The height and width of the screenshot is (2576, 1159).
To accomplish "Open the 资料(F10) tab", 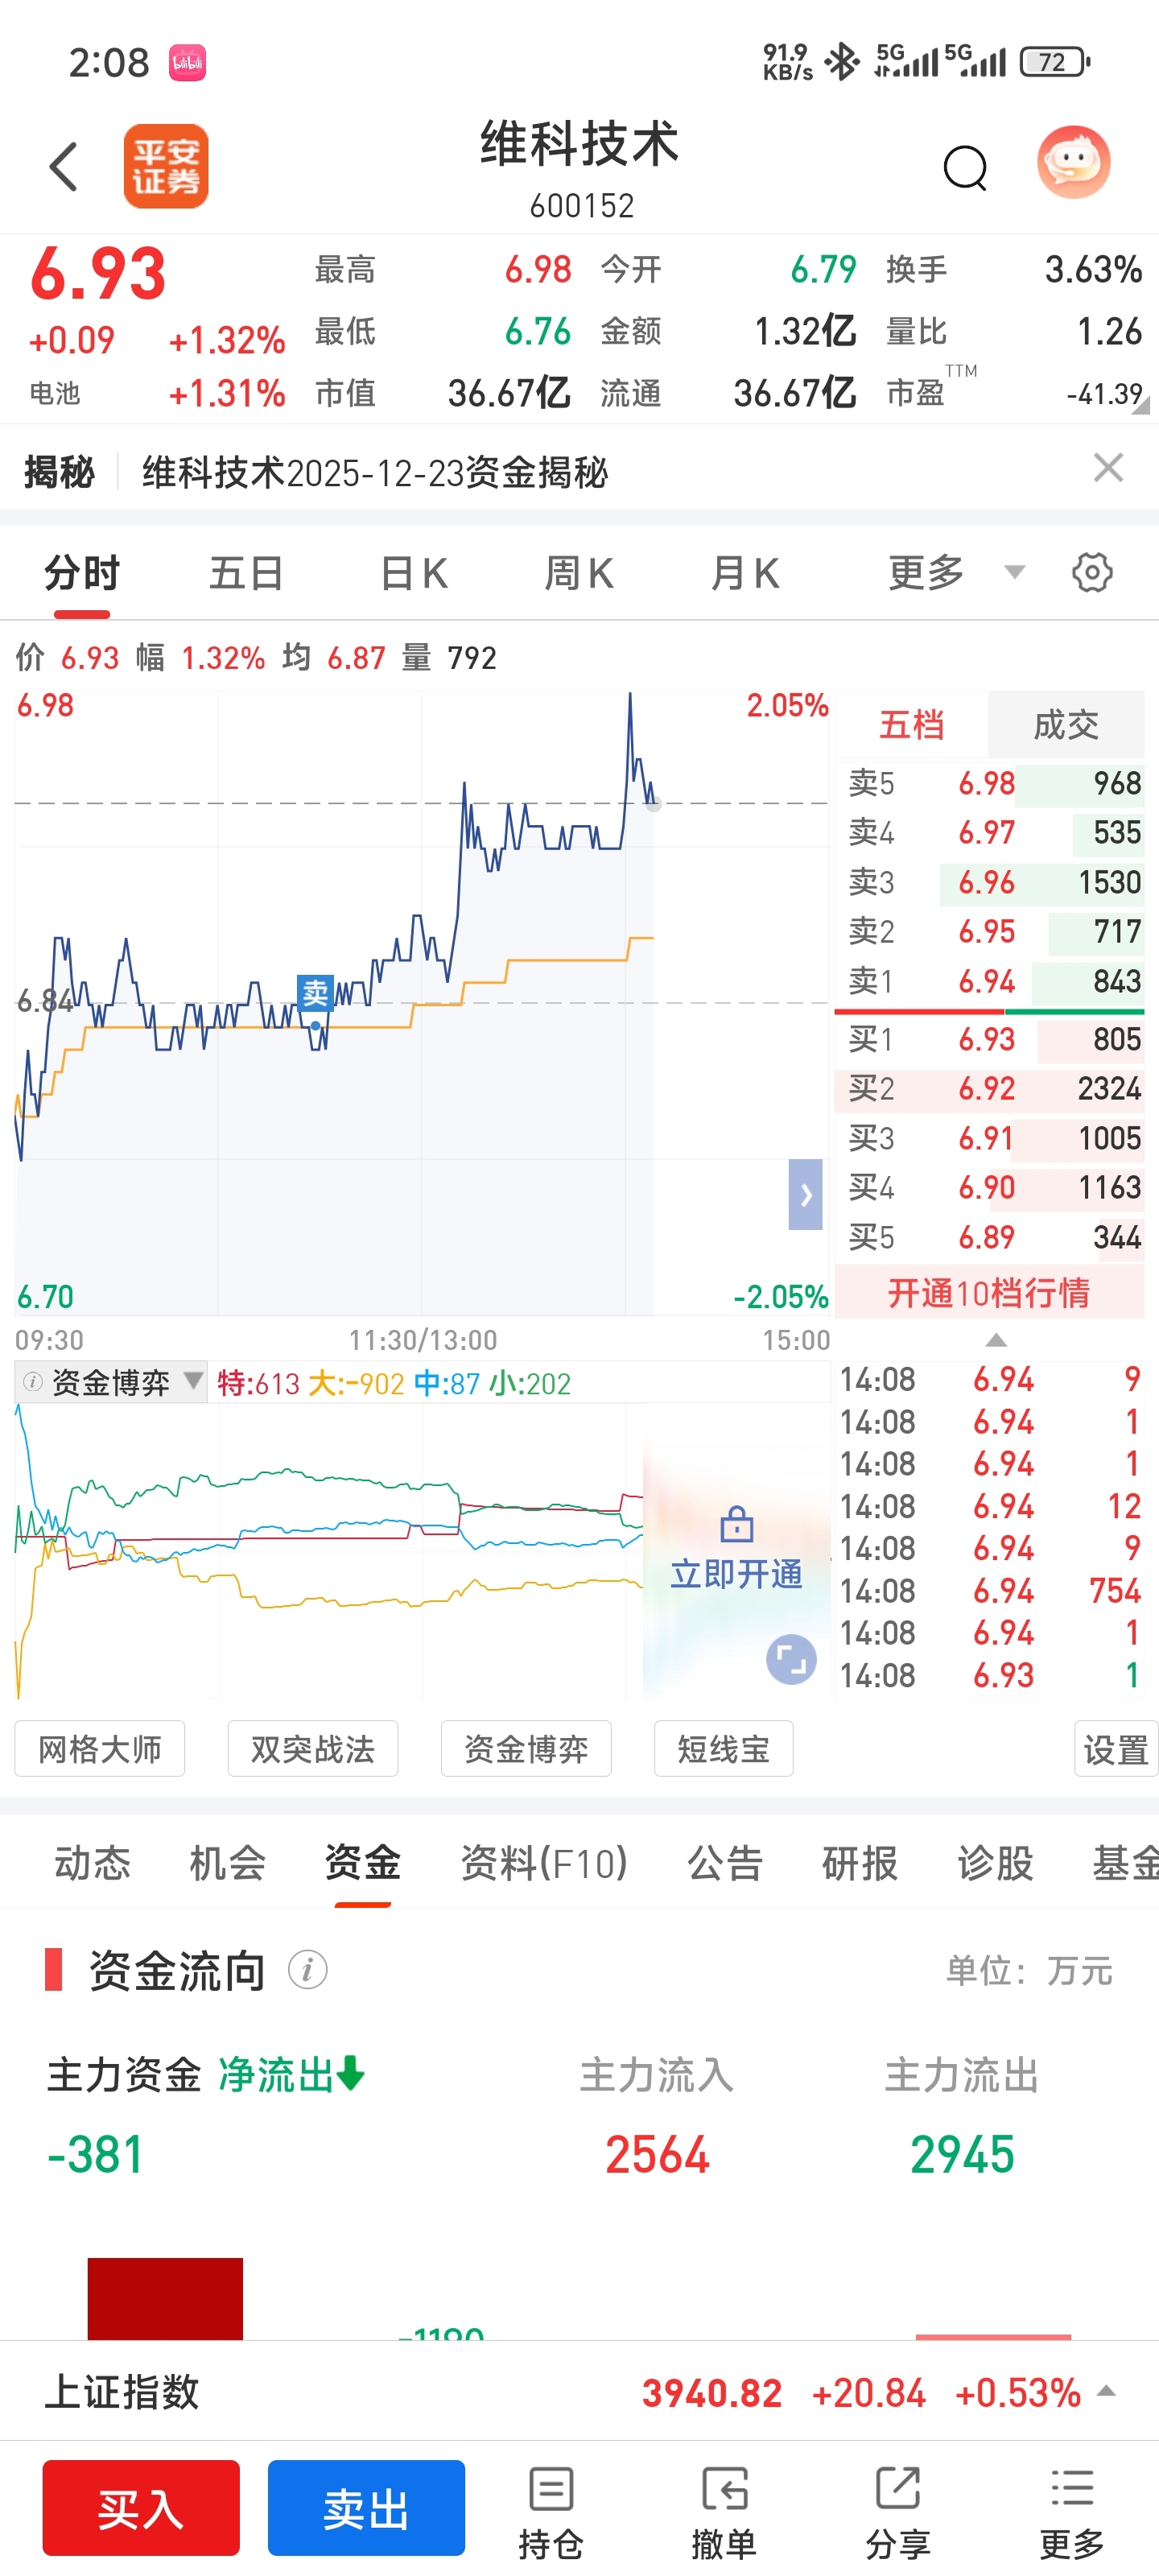I will [x=544, y=1863].
